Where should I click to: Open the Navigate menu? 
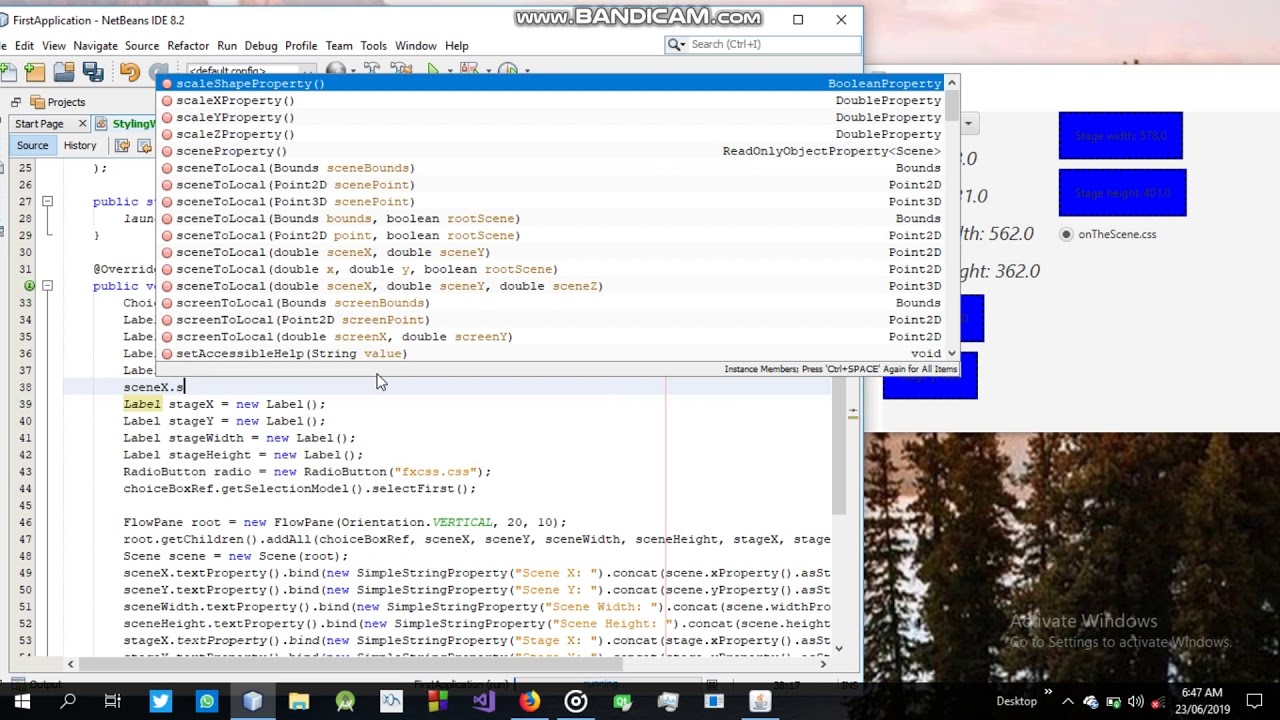[x=95, y=46]
